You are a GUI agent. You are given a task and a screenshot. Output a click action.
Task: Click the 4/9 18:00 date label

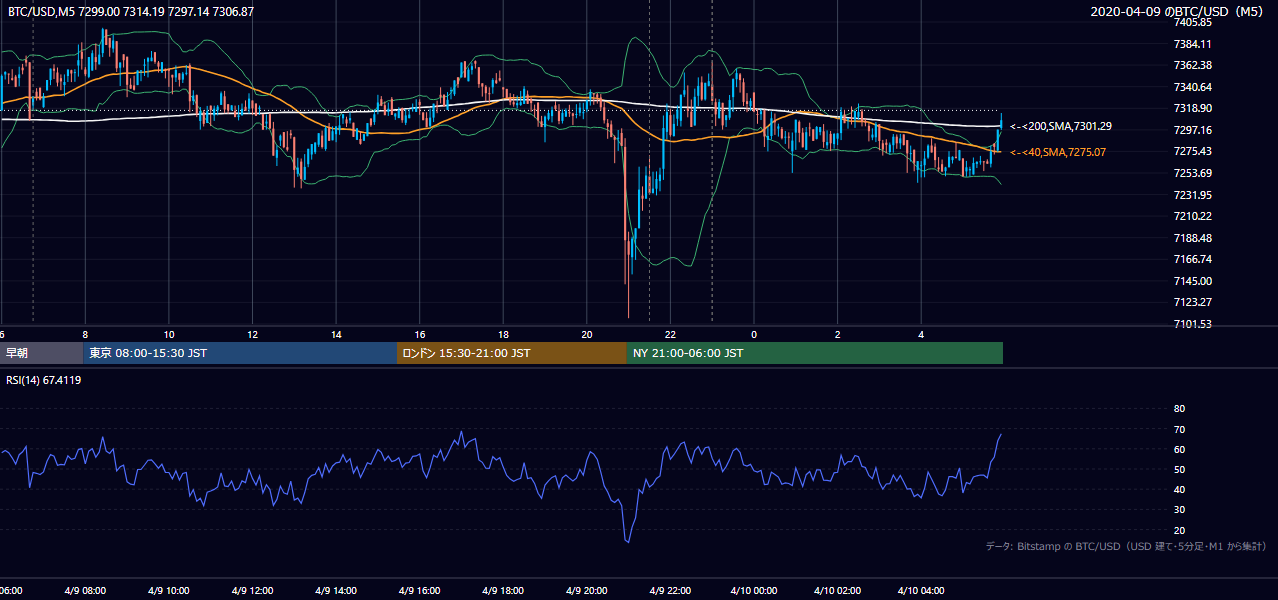(x=502, y=591)
